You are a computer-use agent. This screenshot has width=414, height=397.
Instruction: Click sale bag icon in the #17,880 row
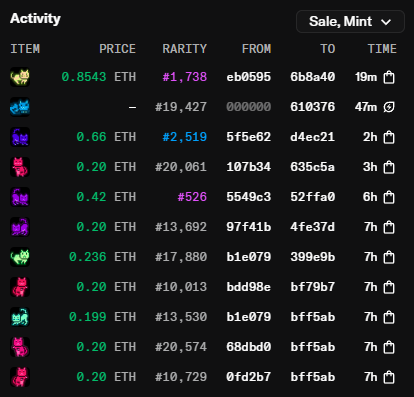point(389,257)
